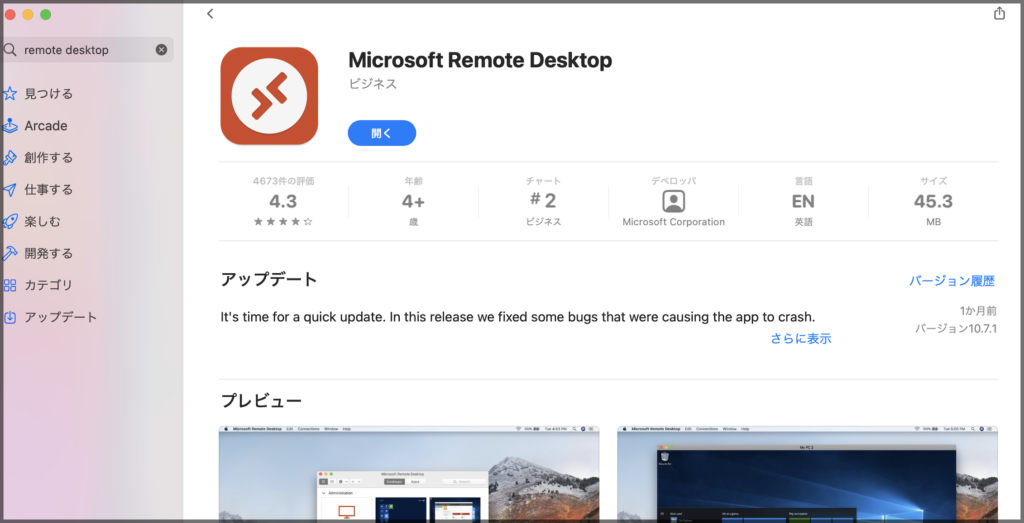
Task: Select 創作する in the sidebar
Action: click(48, 157)
